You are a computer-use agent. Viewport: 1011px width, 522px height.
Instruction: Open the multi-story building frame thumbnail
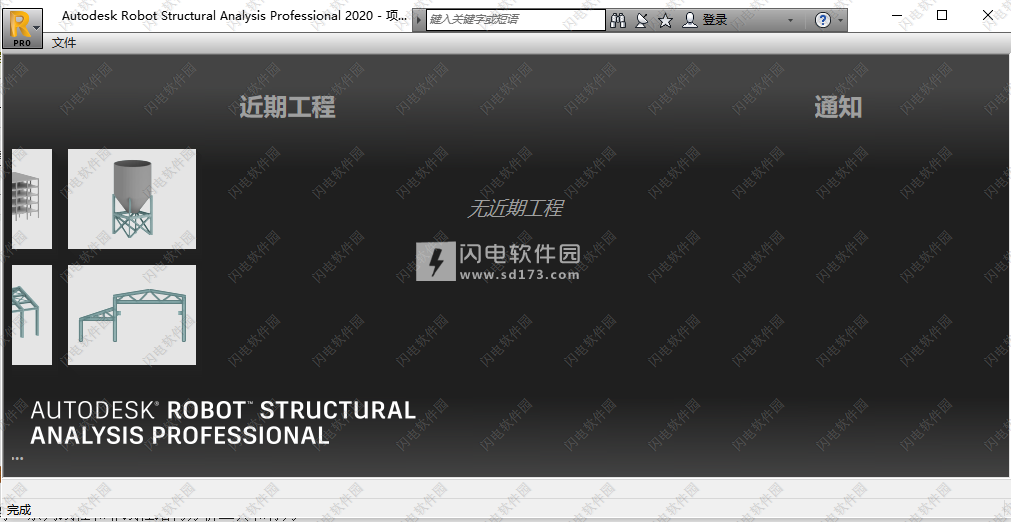pos(31,199)
